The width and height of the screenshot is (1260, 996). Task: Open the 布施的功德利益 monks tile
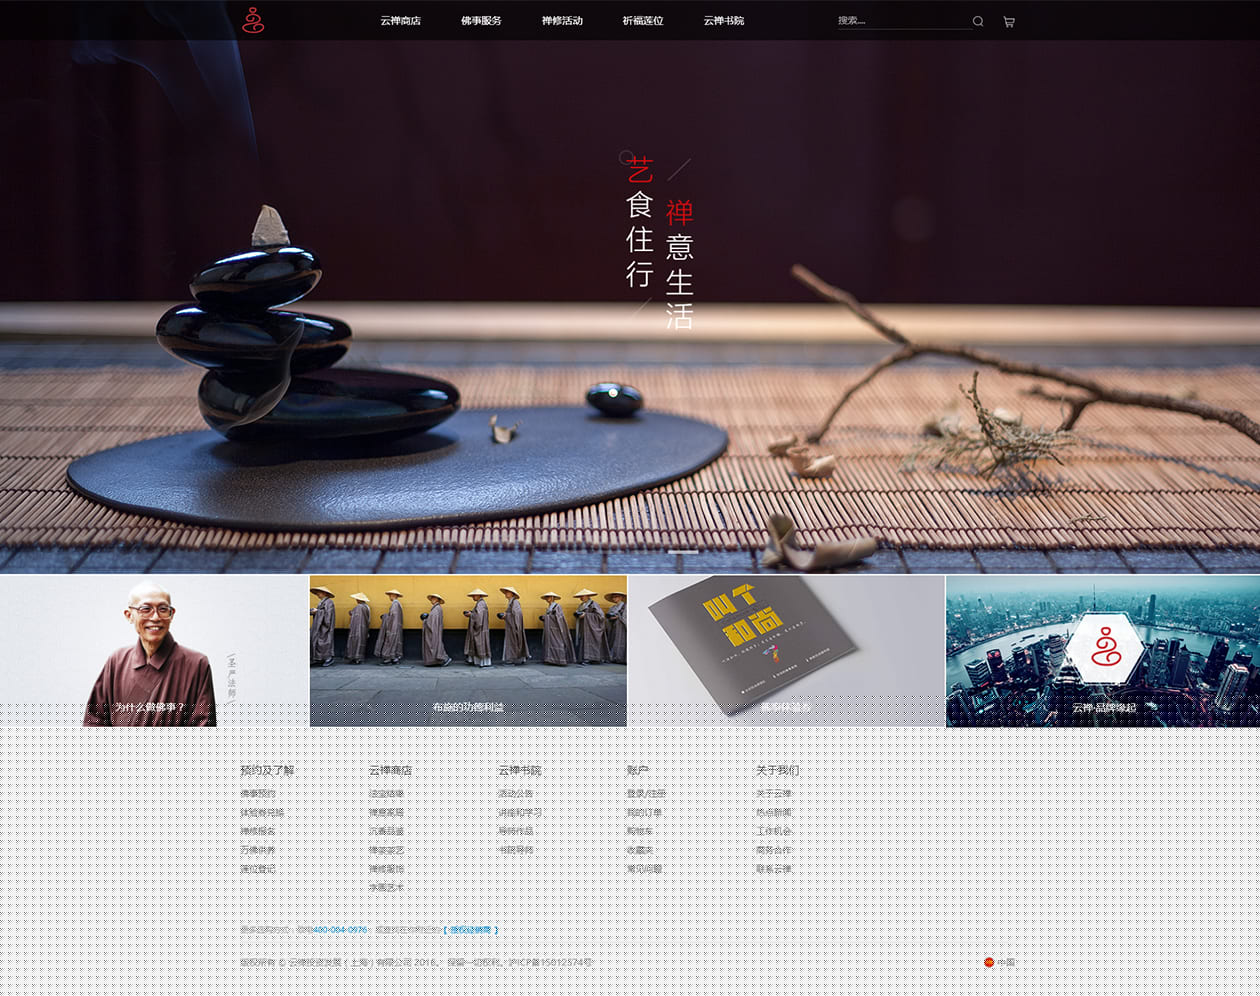(468, 651)
